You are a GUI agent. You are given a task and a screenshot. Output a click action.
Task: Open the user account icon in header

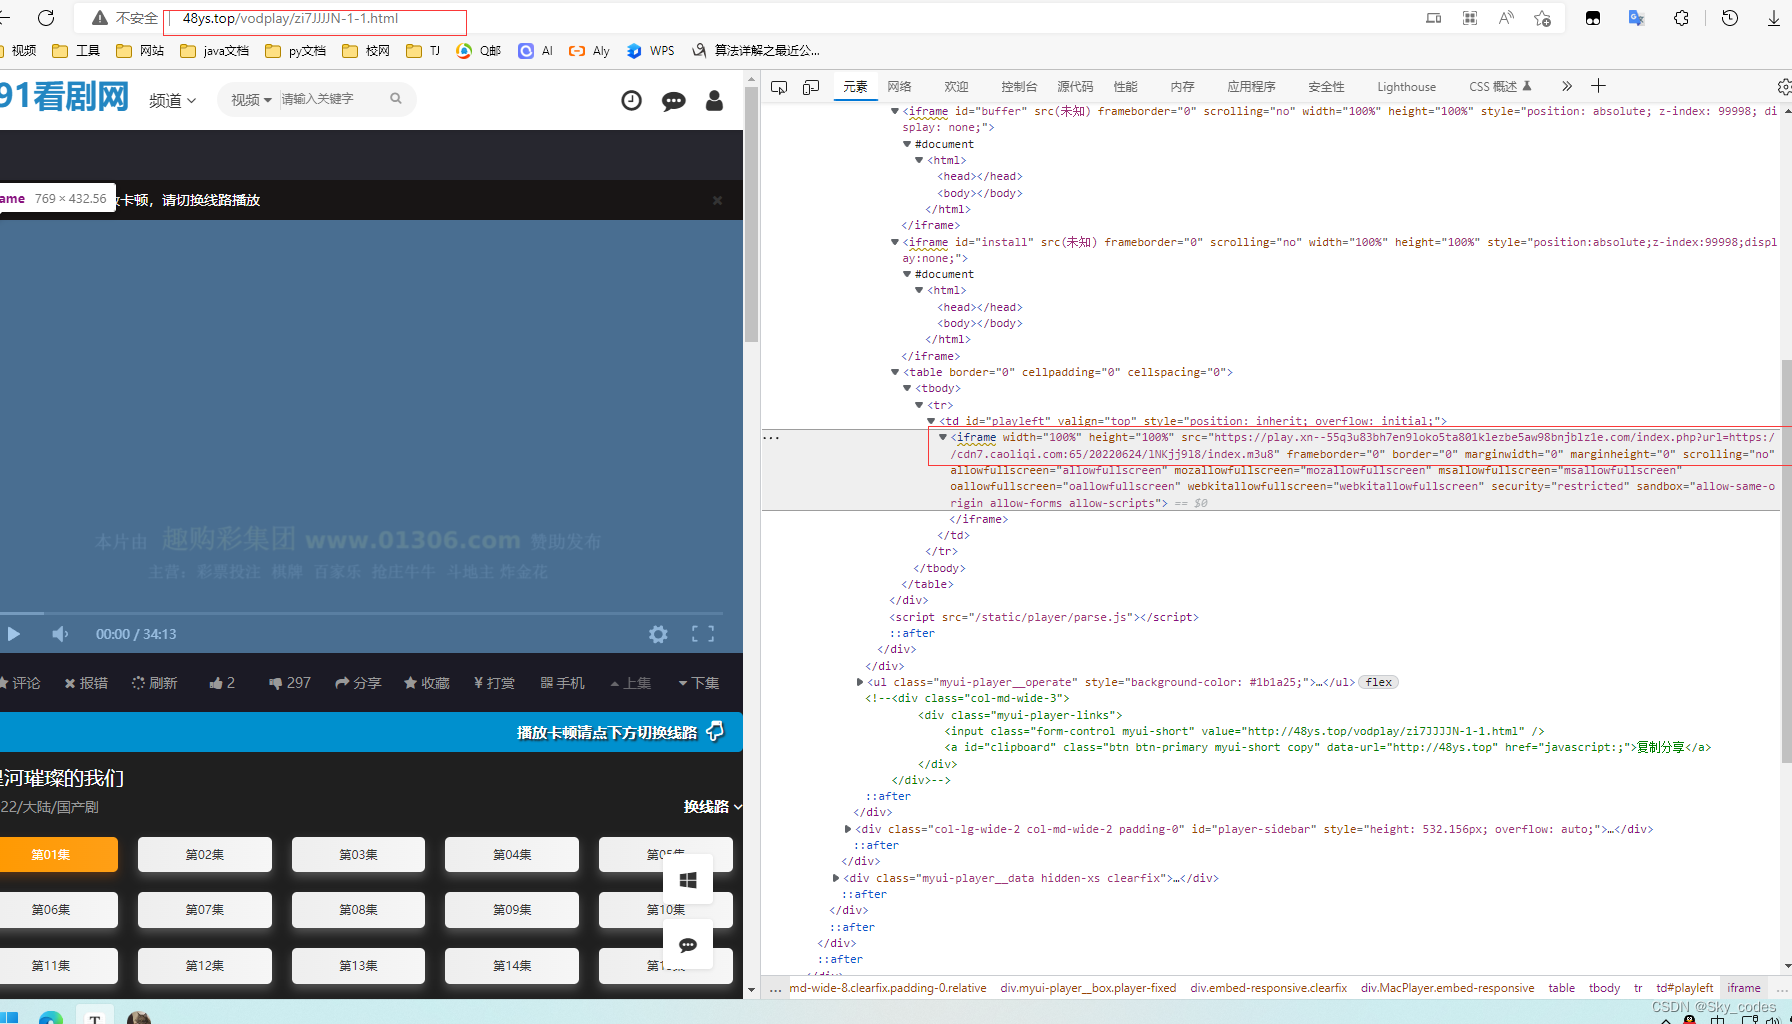[x=714, y=100]
